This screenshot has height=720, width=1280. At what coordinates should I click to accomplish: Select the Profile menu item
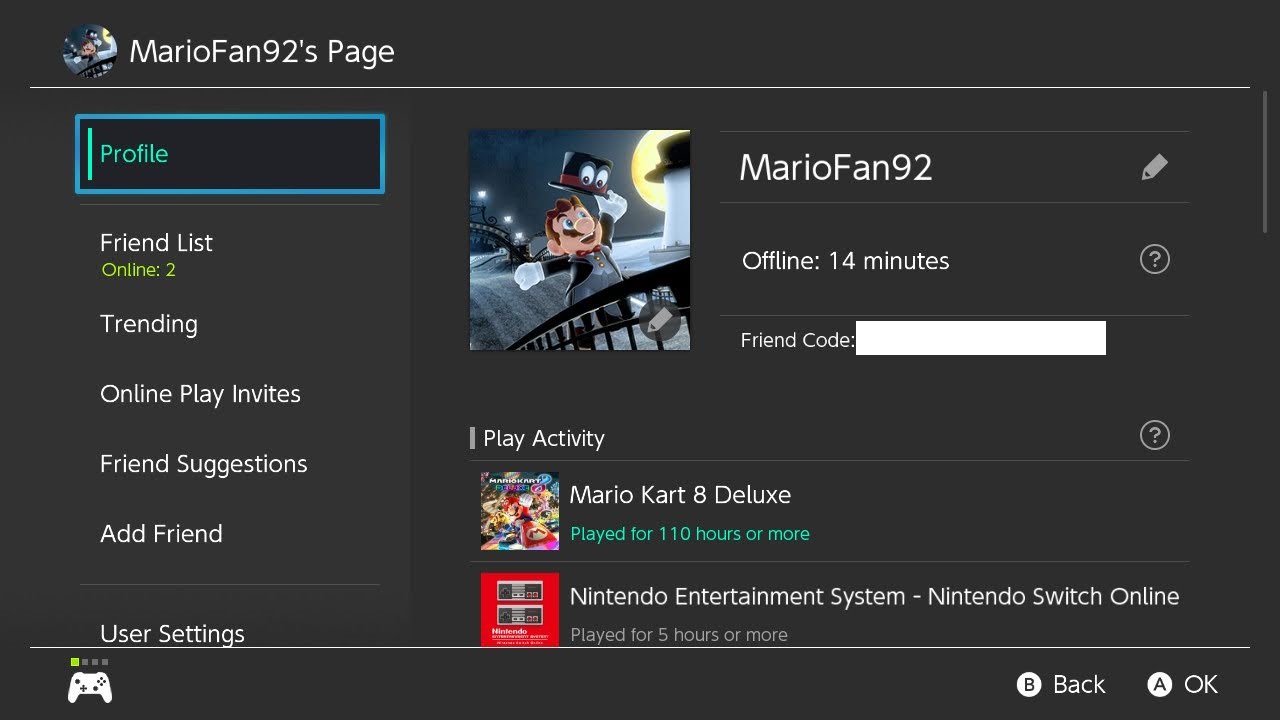click(x=230, y=154)
